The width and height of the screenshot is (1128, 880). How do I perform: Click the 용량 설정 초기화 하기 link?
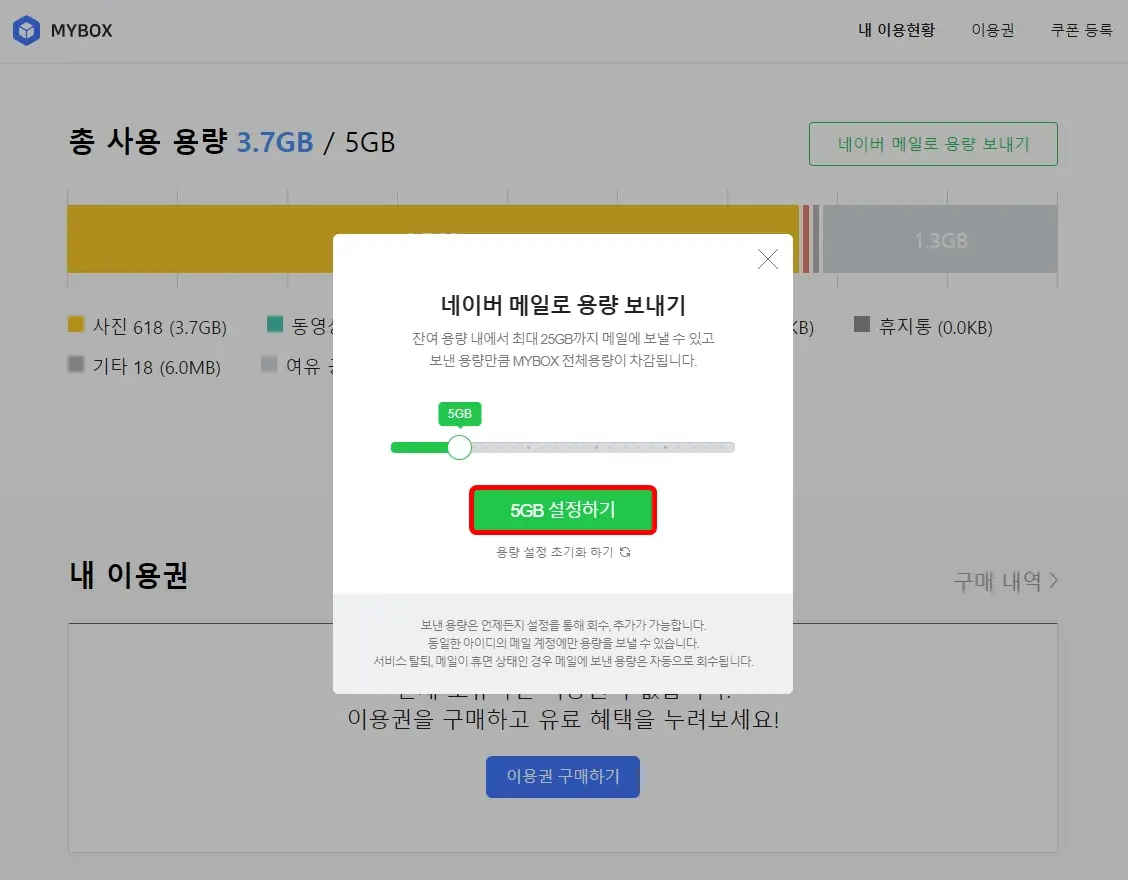555,551
